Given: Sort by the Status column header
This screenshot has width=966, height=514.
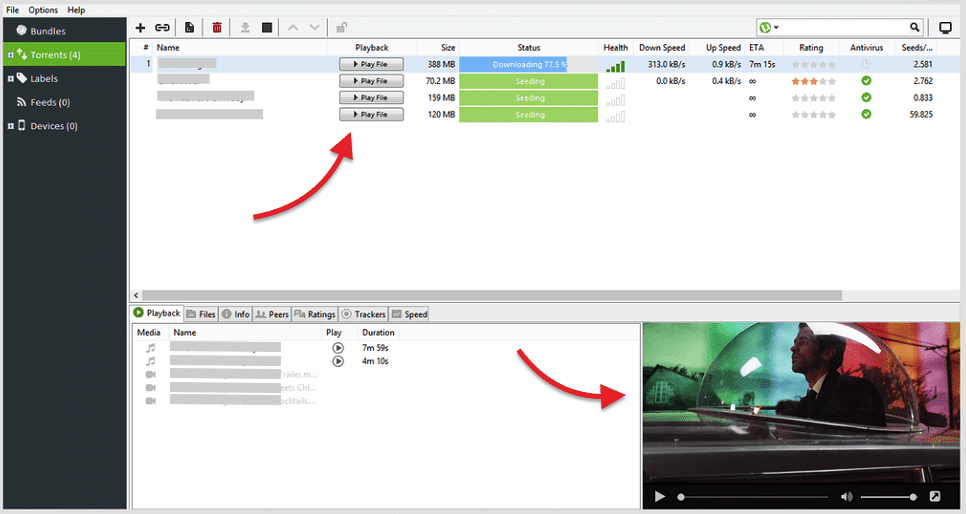Looking at the screenshot, I should coord(529,47).
